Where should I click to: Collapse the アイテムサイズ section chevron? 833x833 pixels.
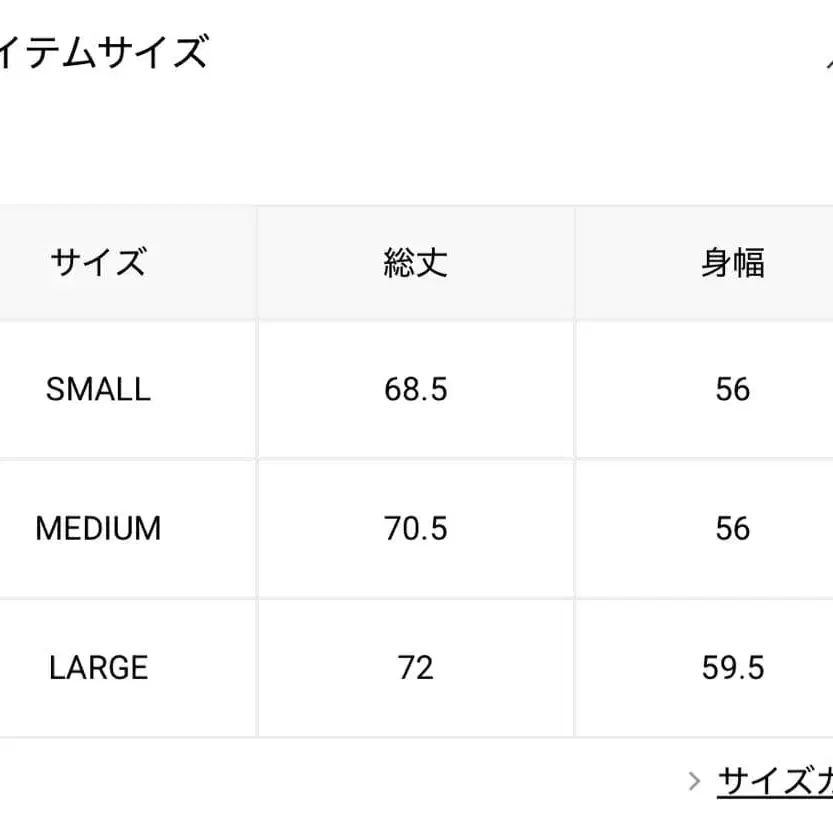(x=828, y=58)
